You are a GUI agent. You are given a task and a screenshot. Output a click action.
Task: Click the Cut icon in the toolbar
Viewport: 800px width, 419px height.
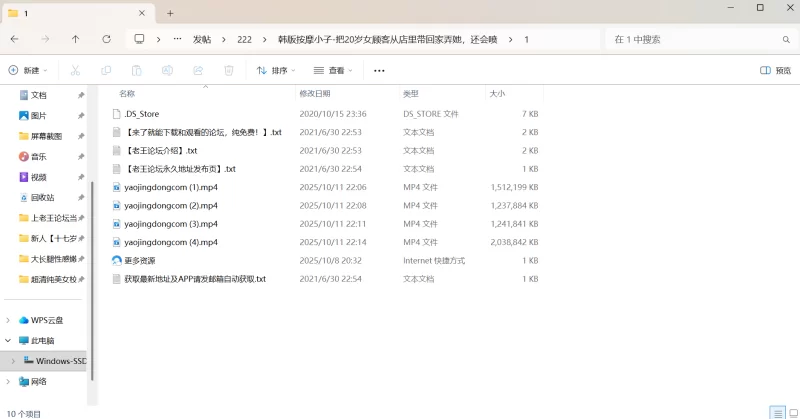click(74, 71)
